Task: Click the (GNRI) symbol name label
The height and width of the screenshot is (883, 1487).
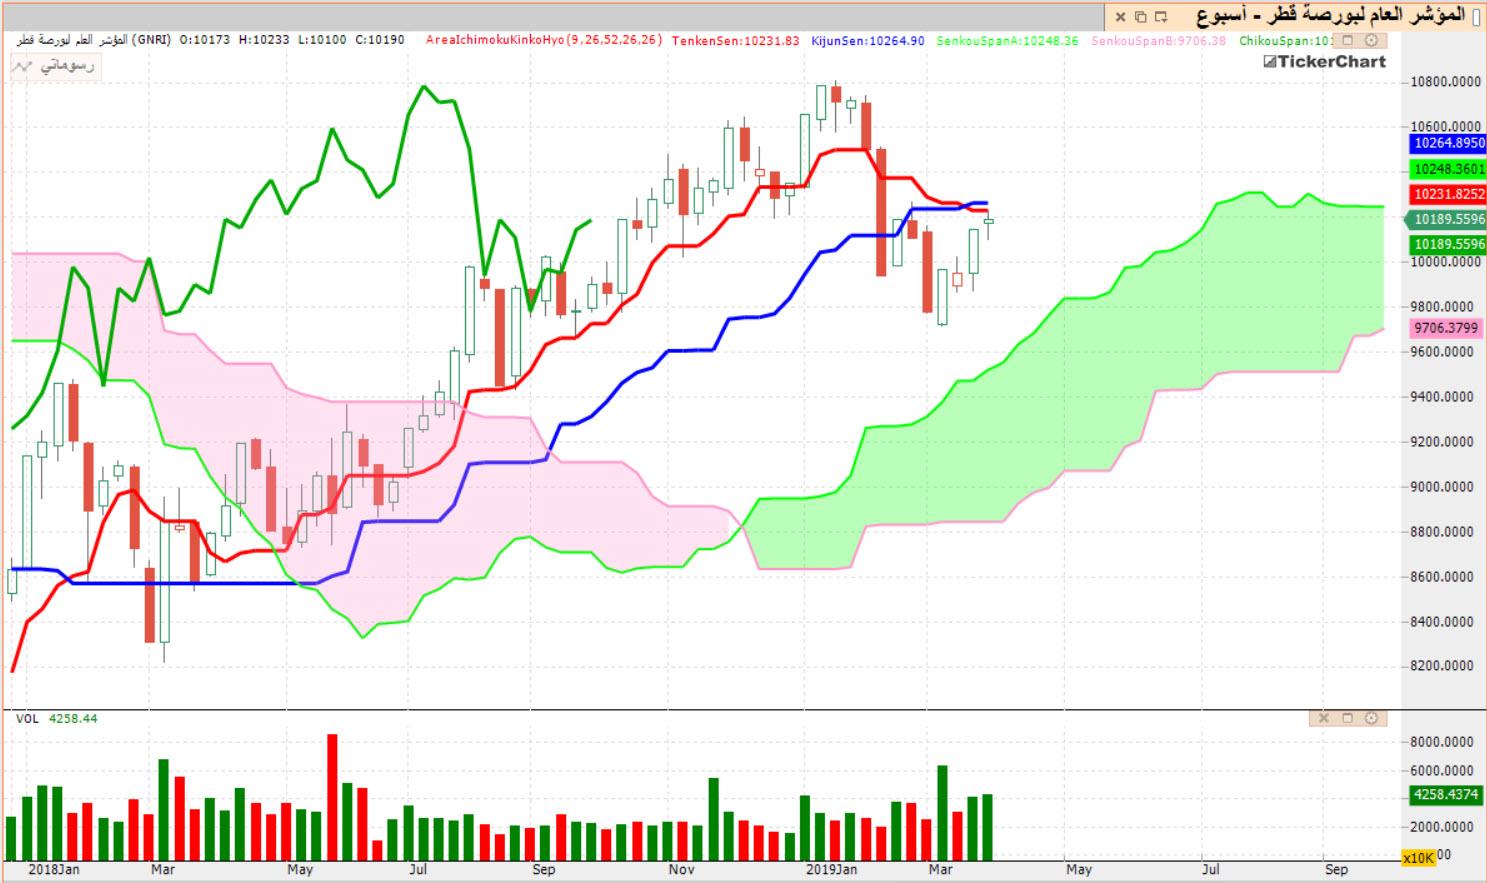Action: pos(152,41)
